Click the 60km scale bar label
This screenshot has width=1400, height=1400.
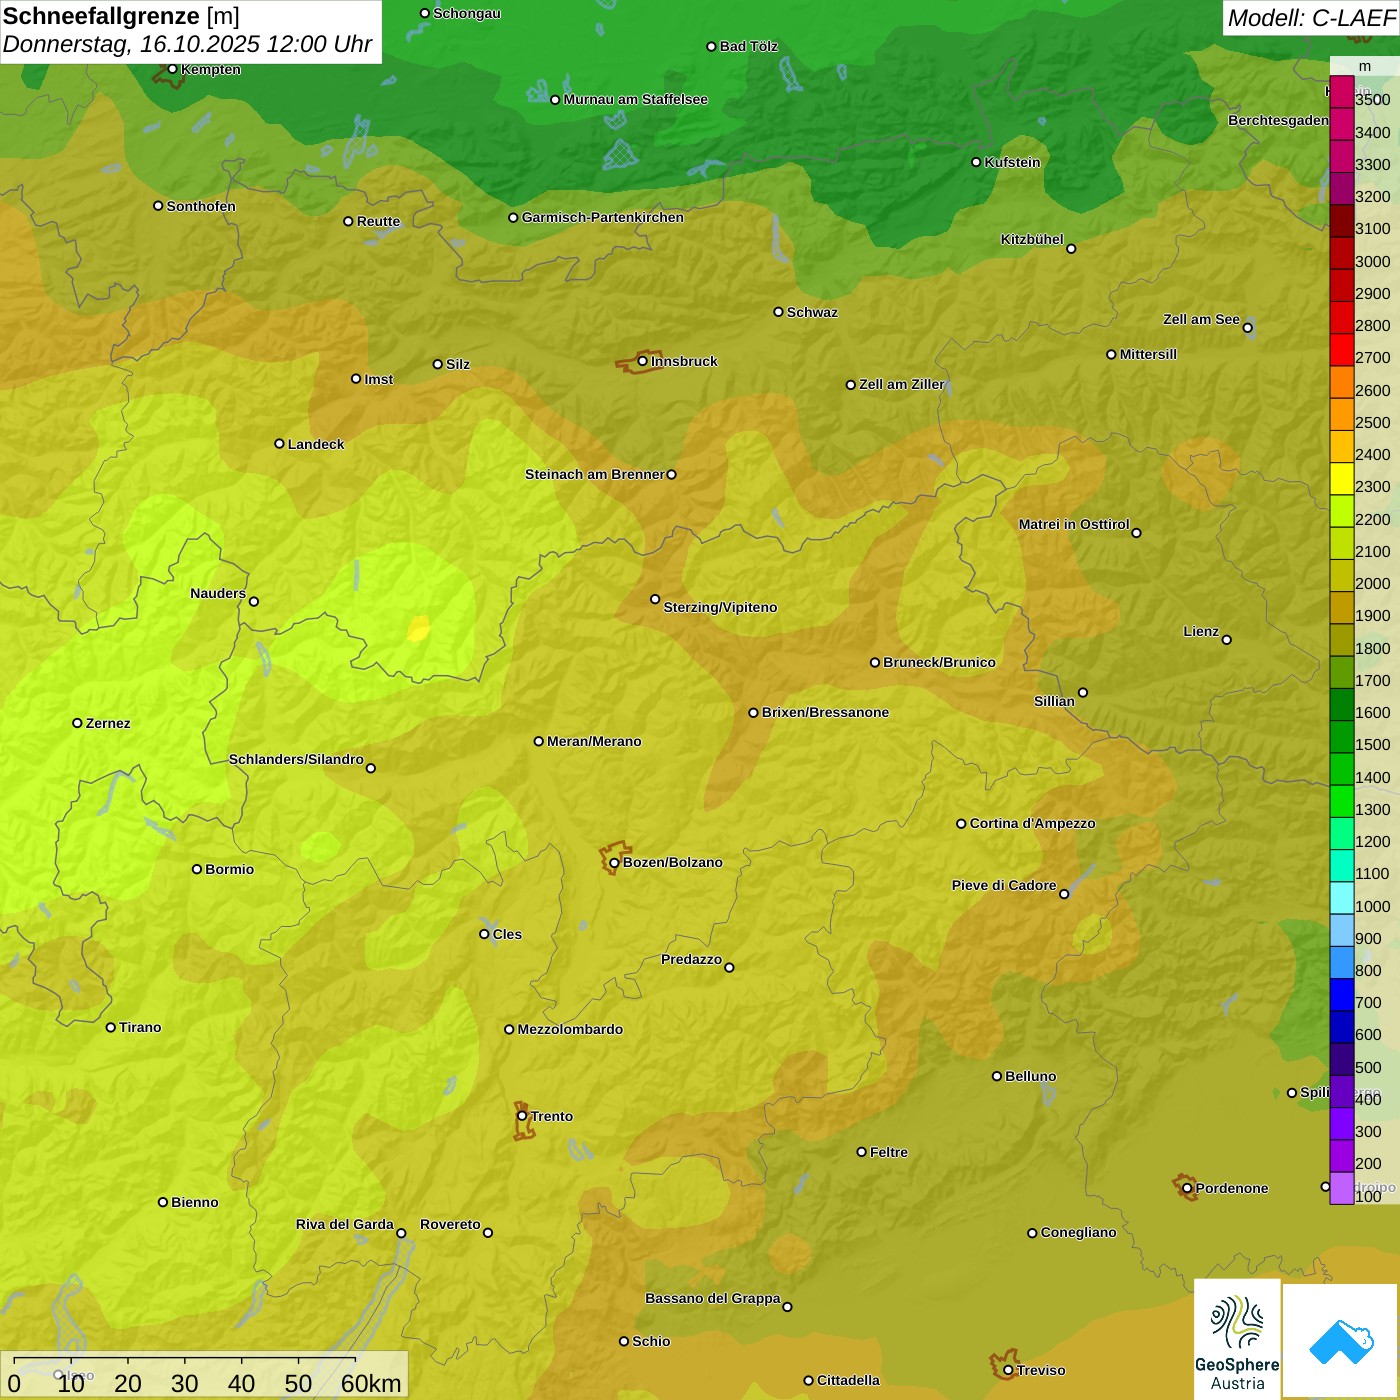371,1383
